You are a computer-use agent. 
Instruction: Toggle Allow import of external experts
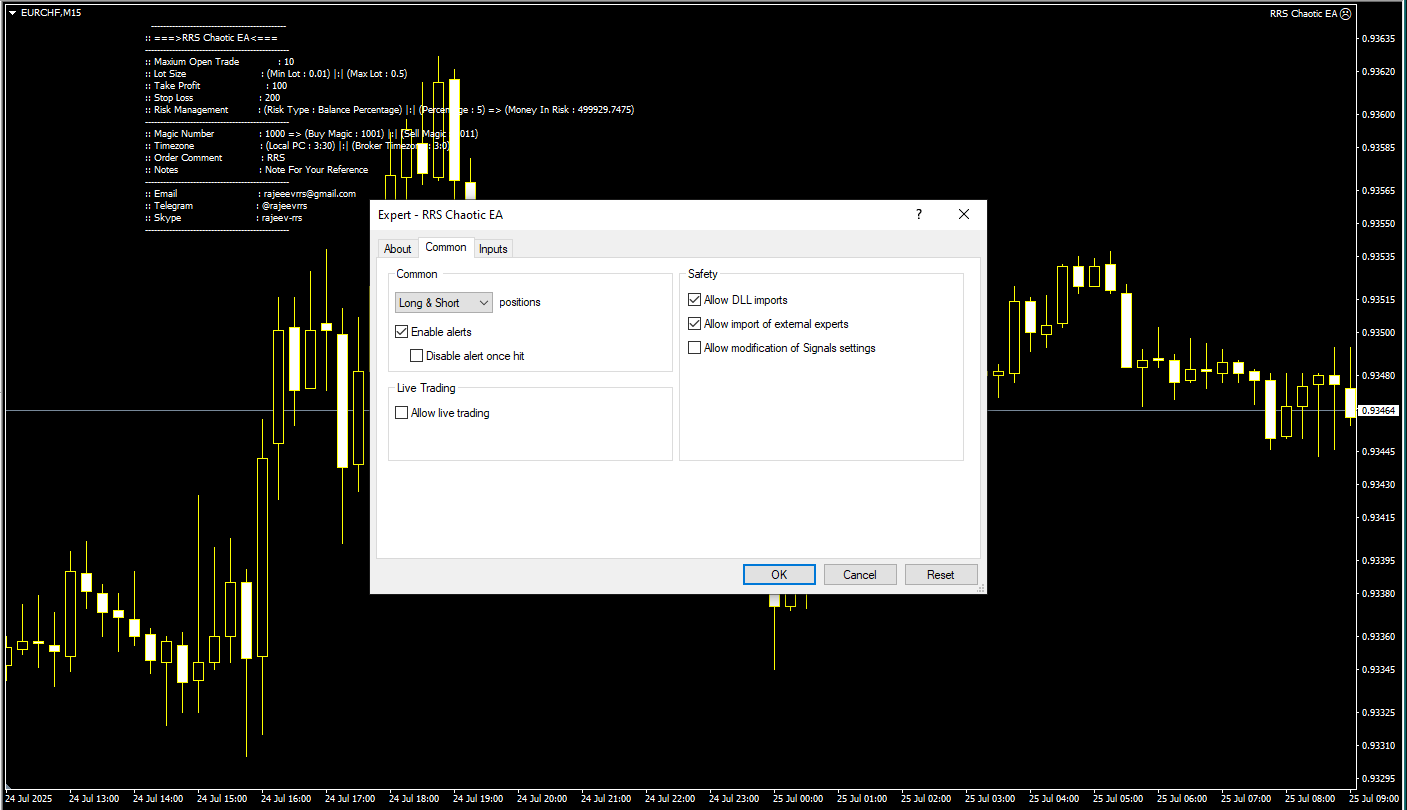pos(695,324)
